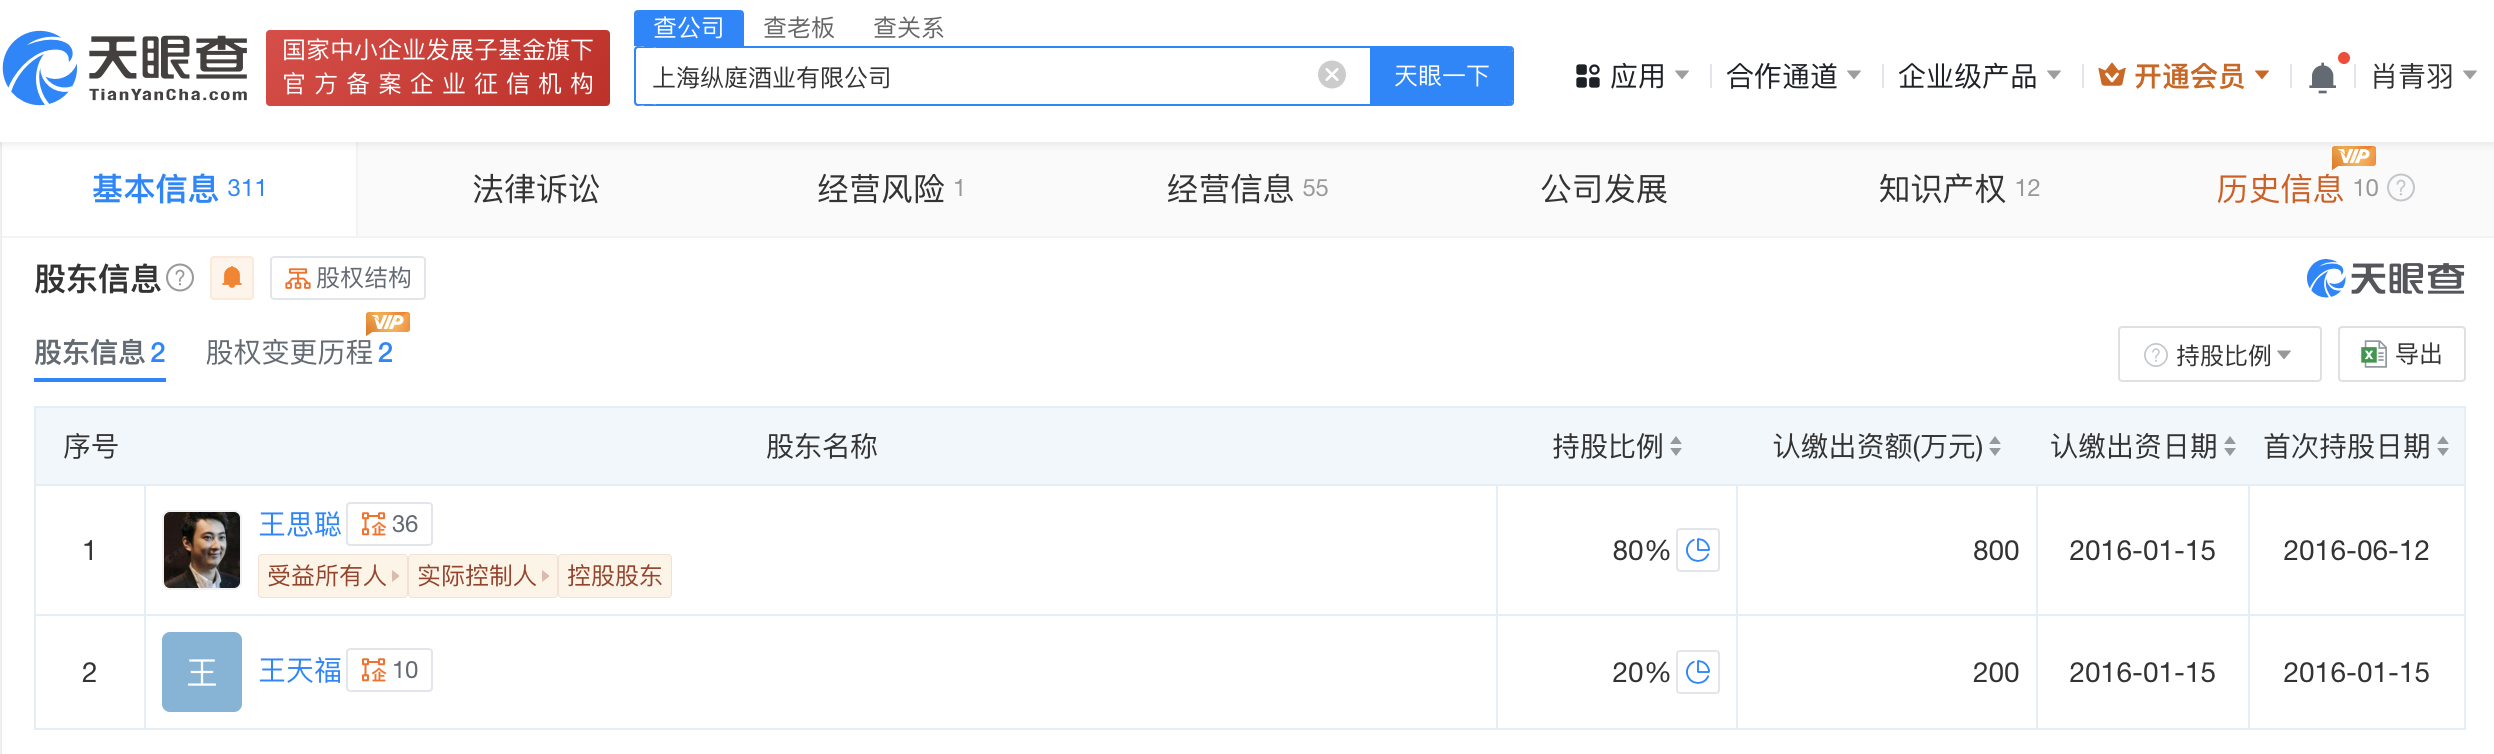Open the help icon beside 股东信息
The width and height of the screenshot is (2494, 754).
point(180,278)
